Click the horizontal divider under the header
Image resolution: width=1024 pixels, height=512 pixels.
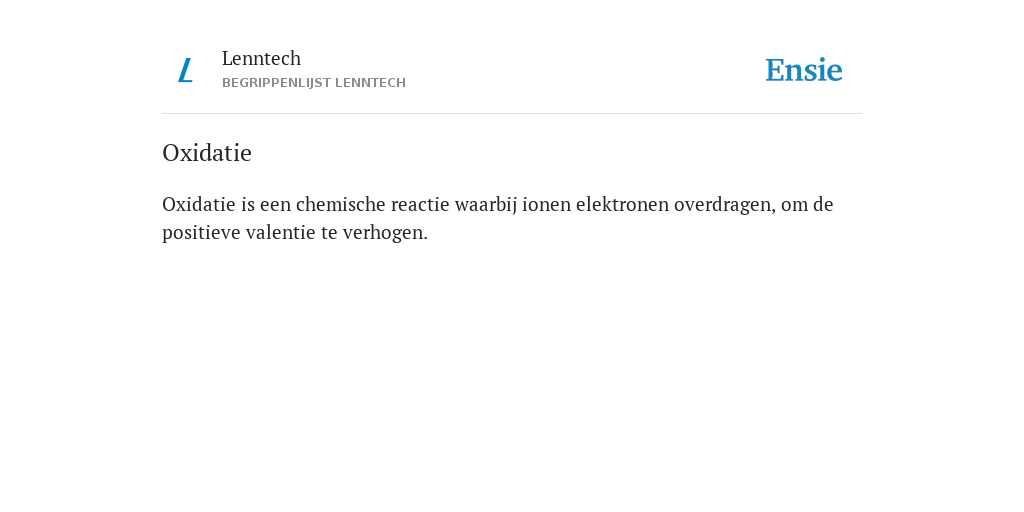coord(512,114)
